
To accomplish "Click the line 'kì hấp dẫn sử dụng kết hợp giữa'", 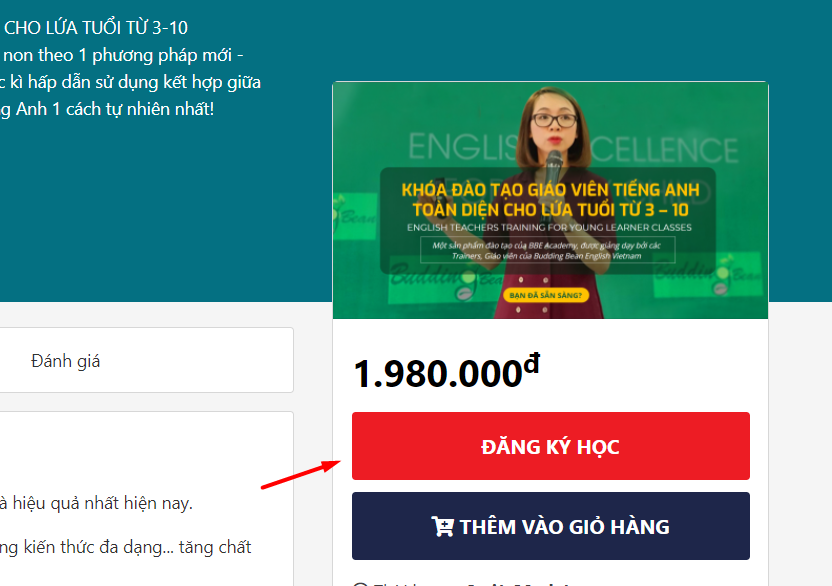I will pos(135,82).
